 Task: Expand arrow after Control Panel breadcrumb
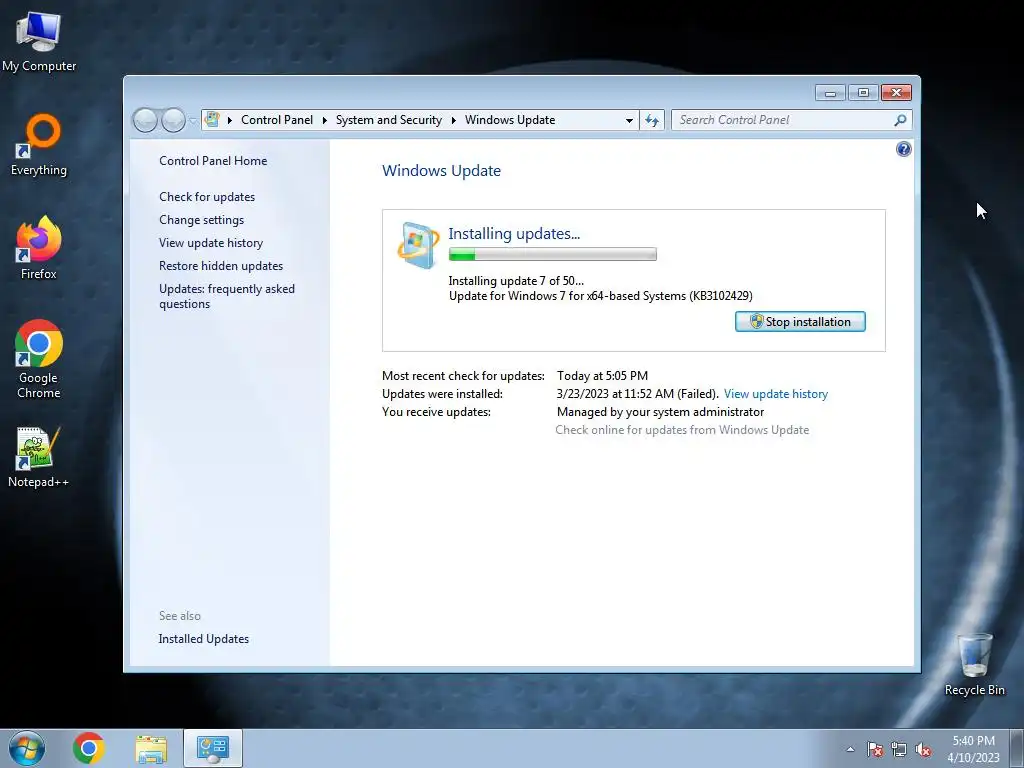click(x=325, y=120)
